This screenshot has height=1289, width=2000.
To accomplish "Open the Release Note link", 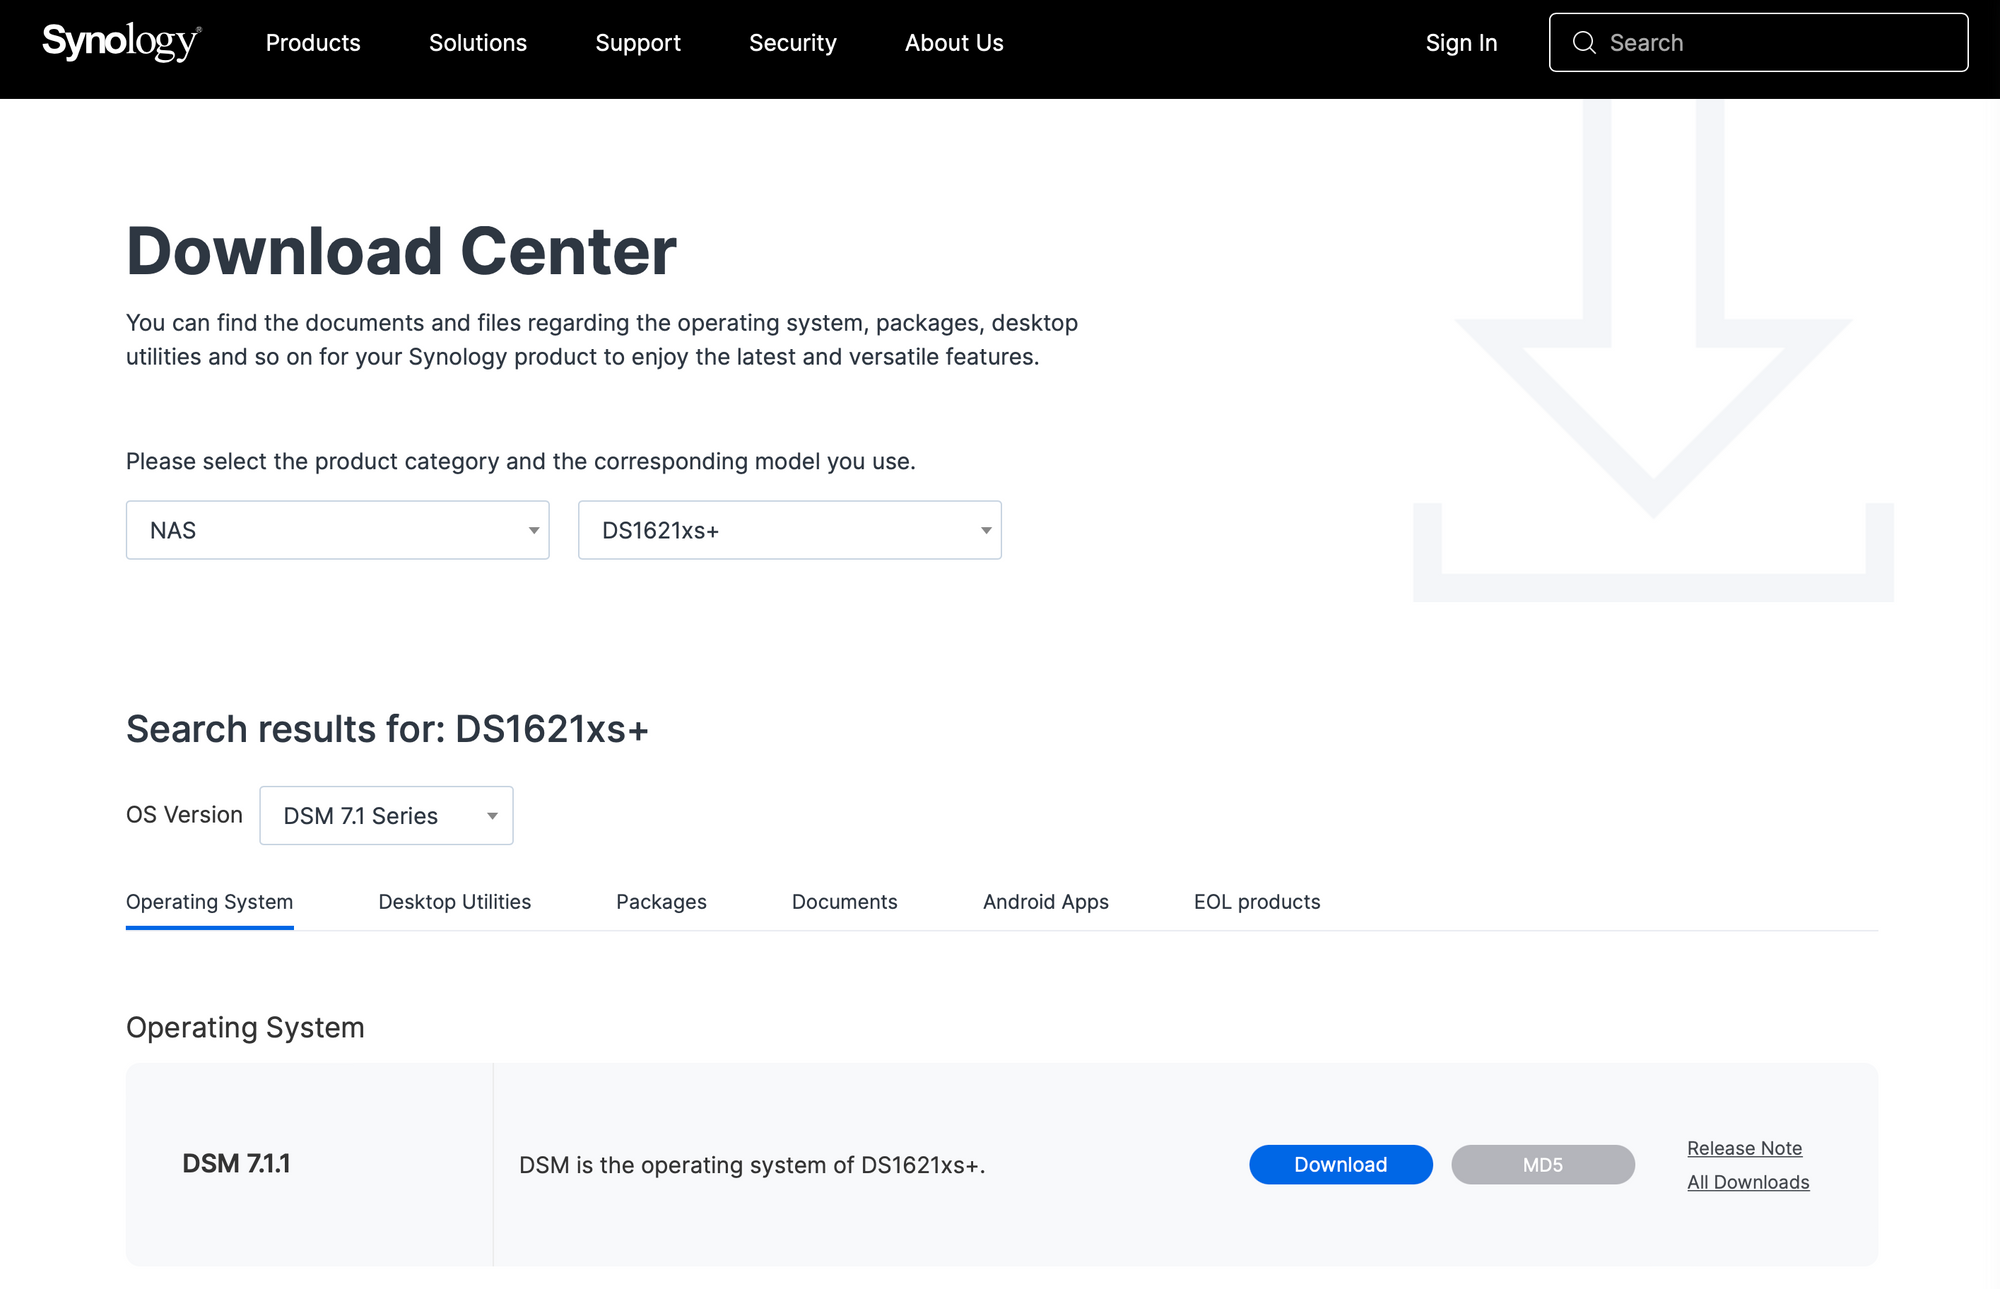I will click(x=1745, y=1148).
